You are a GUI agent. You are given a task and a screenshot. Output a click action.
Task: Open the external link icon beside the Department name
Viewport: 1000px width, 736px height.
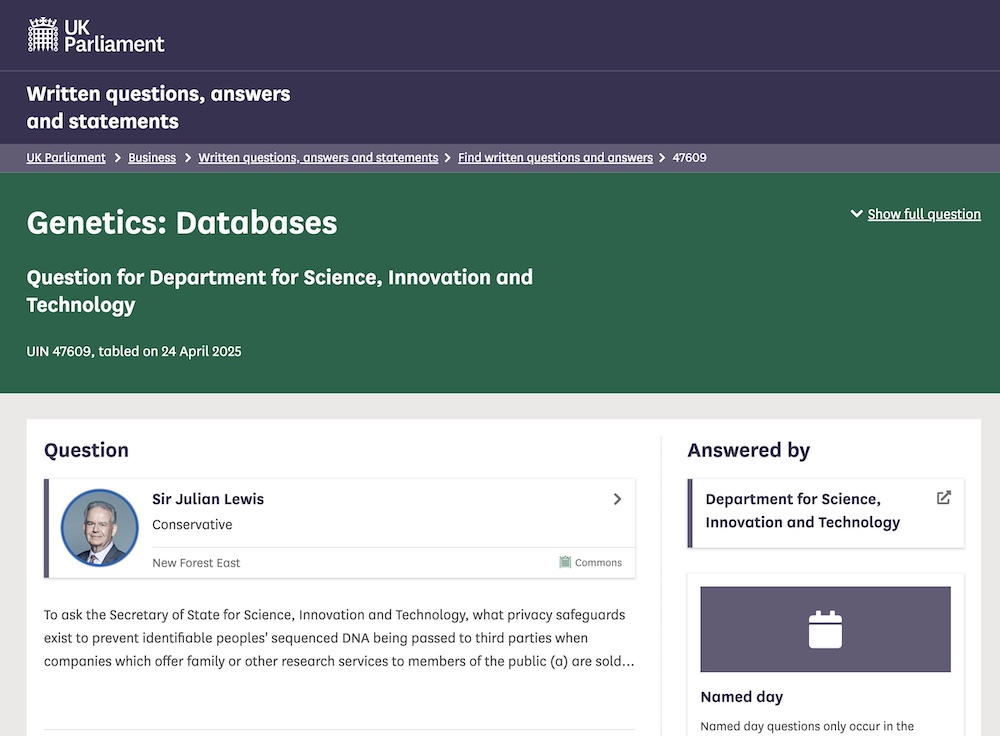click(x=944, y=496)
